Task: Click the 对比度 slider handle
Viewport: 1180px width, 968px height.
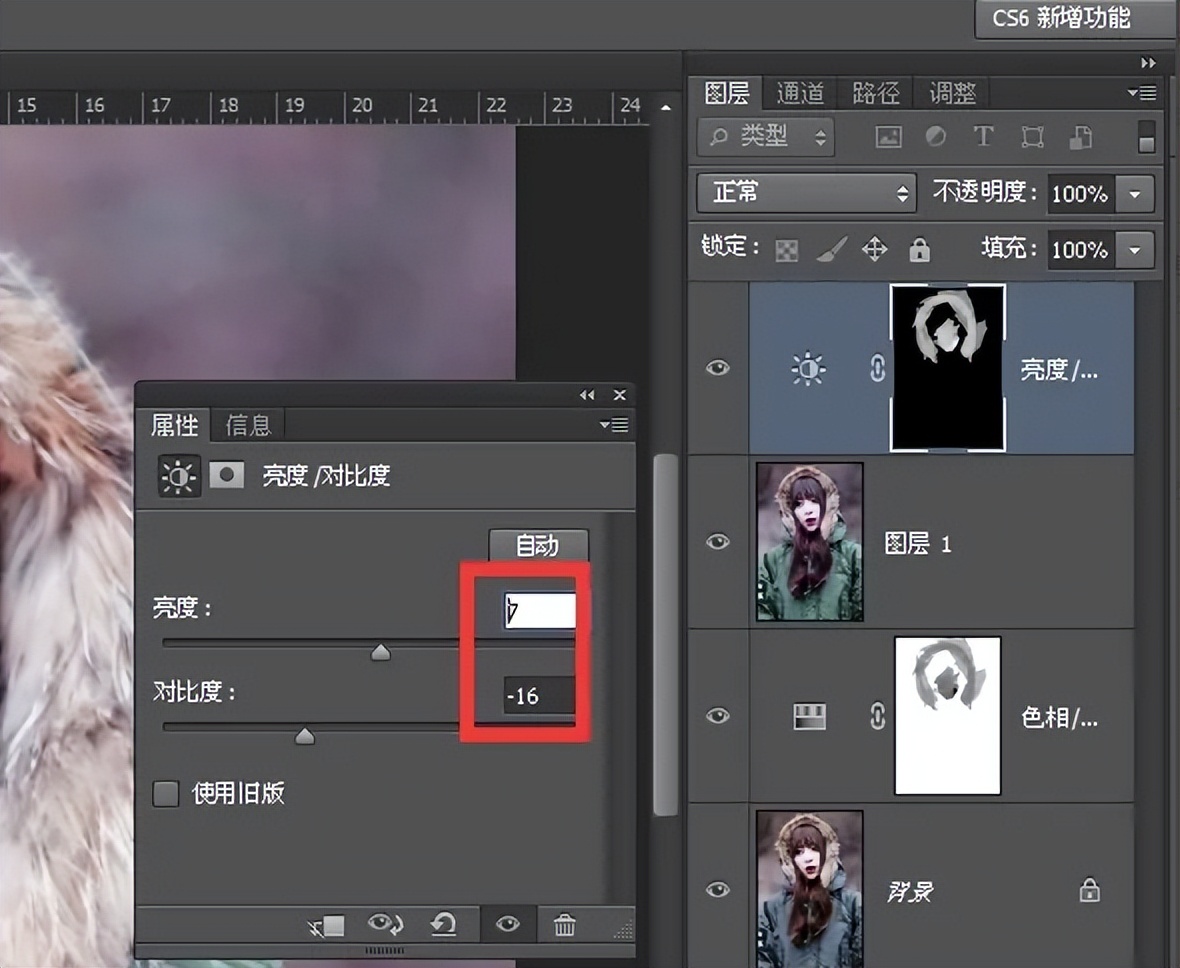Action: 304,735
